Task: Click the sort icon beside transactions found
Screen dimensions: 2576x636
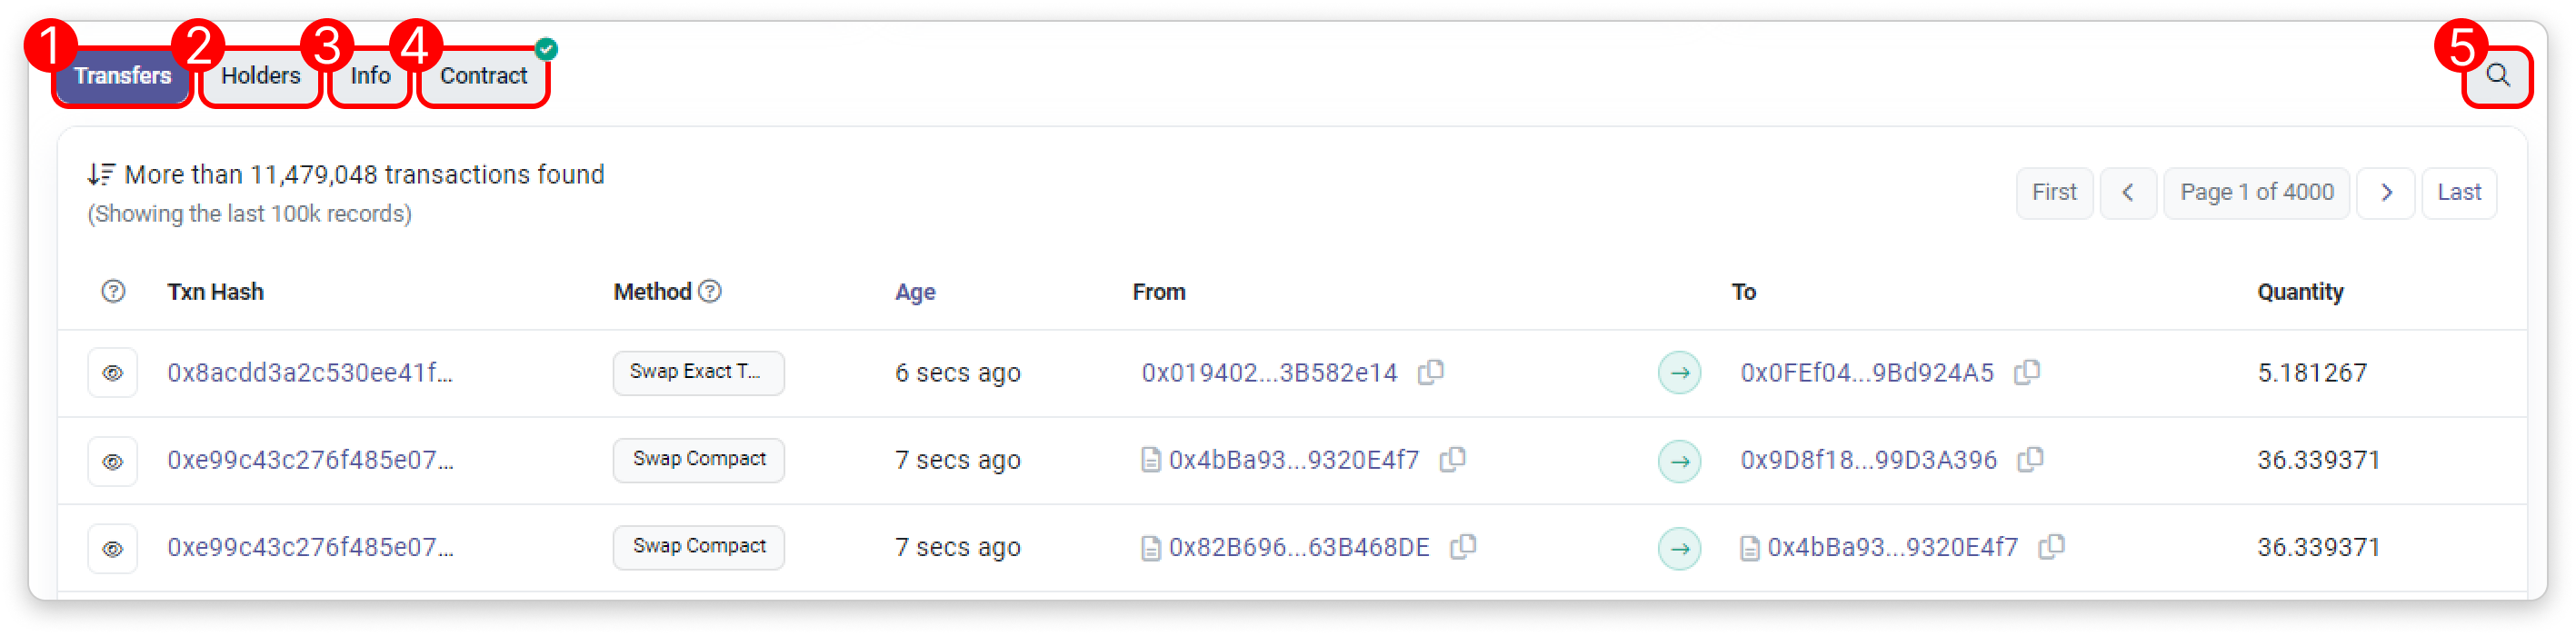Action: [x=101, y=175]
